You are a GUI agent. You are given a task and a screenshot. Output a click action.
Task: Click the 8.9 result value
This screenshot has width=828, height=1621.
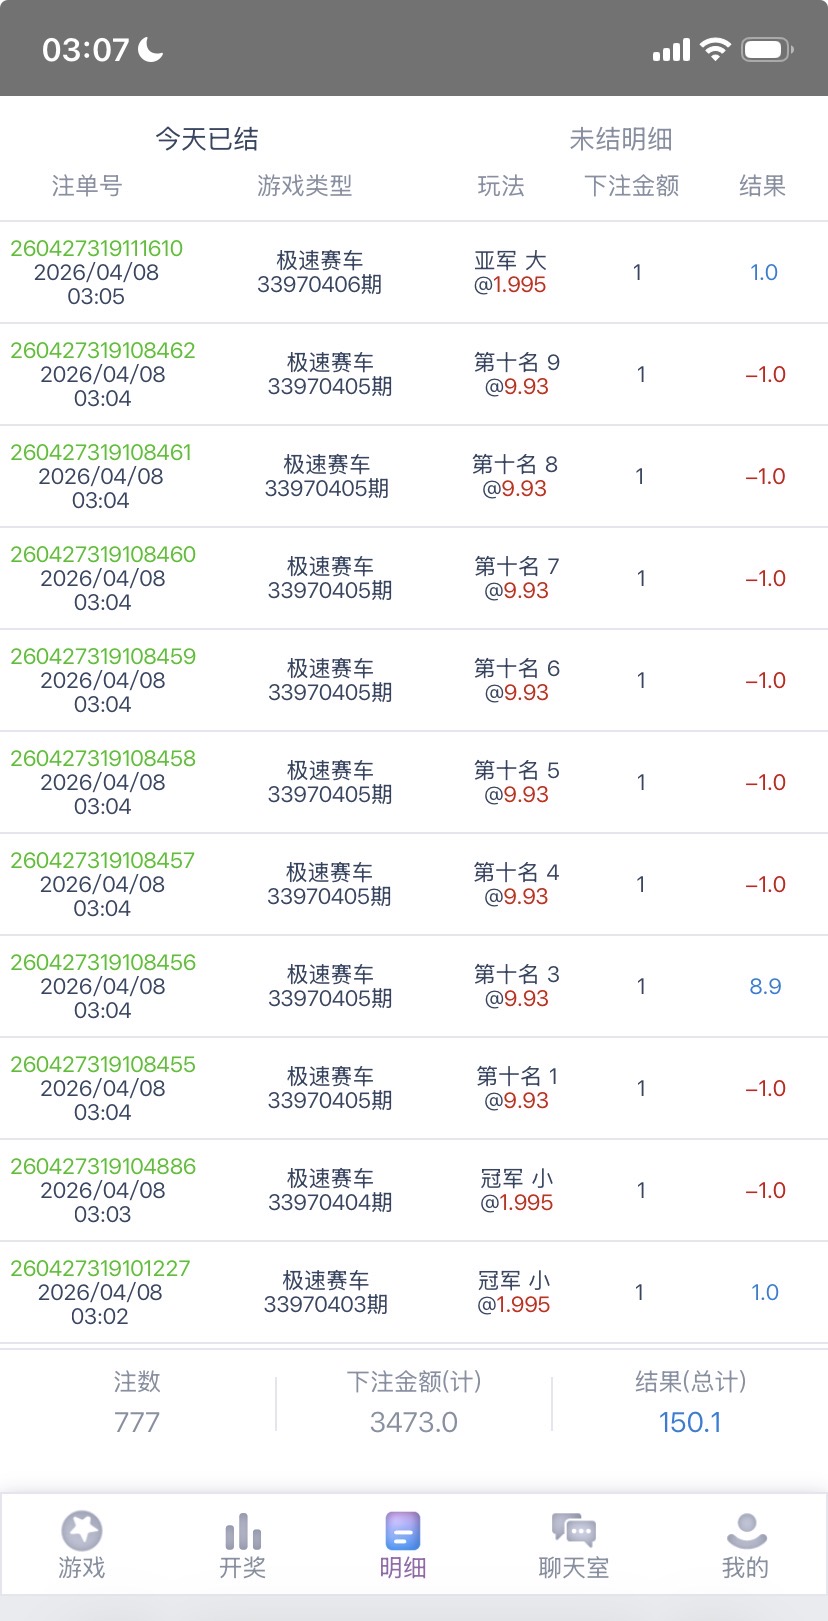click(x=765, y=986)
